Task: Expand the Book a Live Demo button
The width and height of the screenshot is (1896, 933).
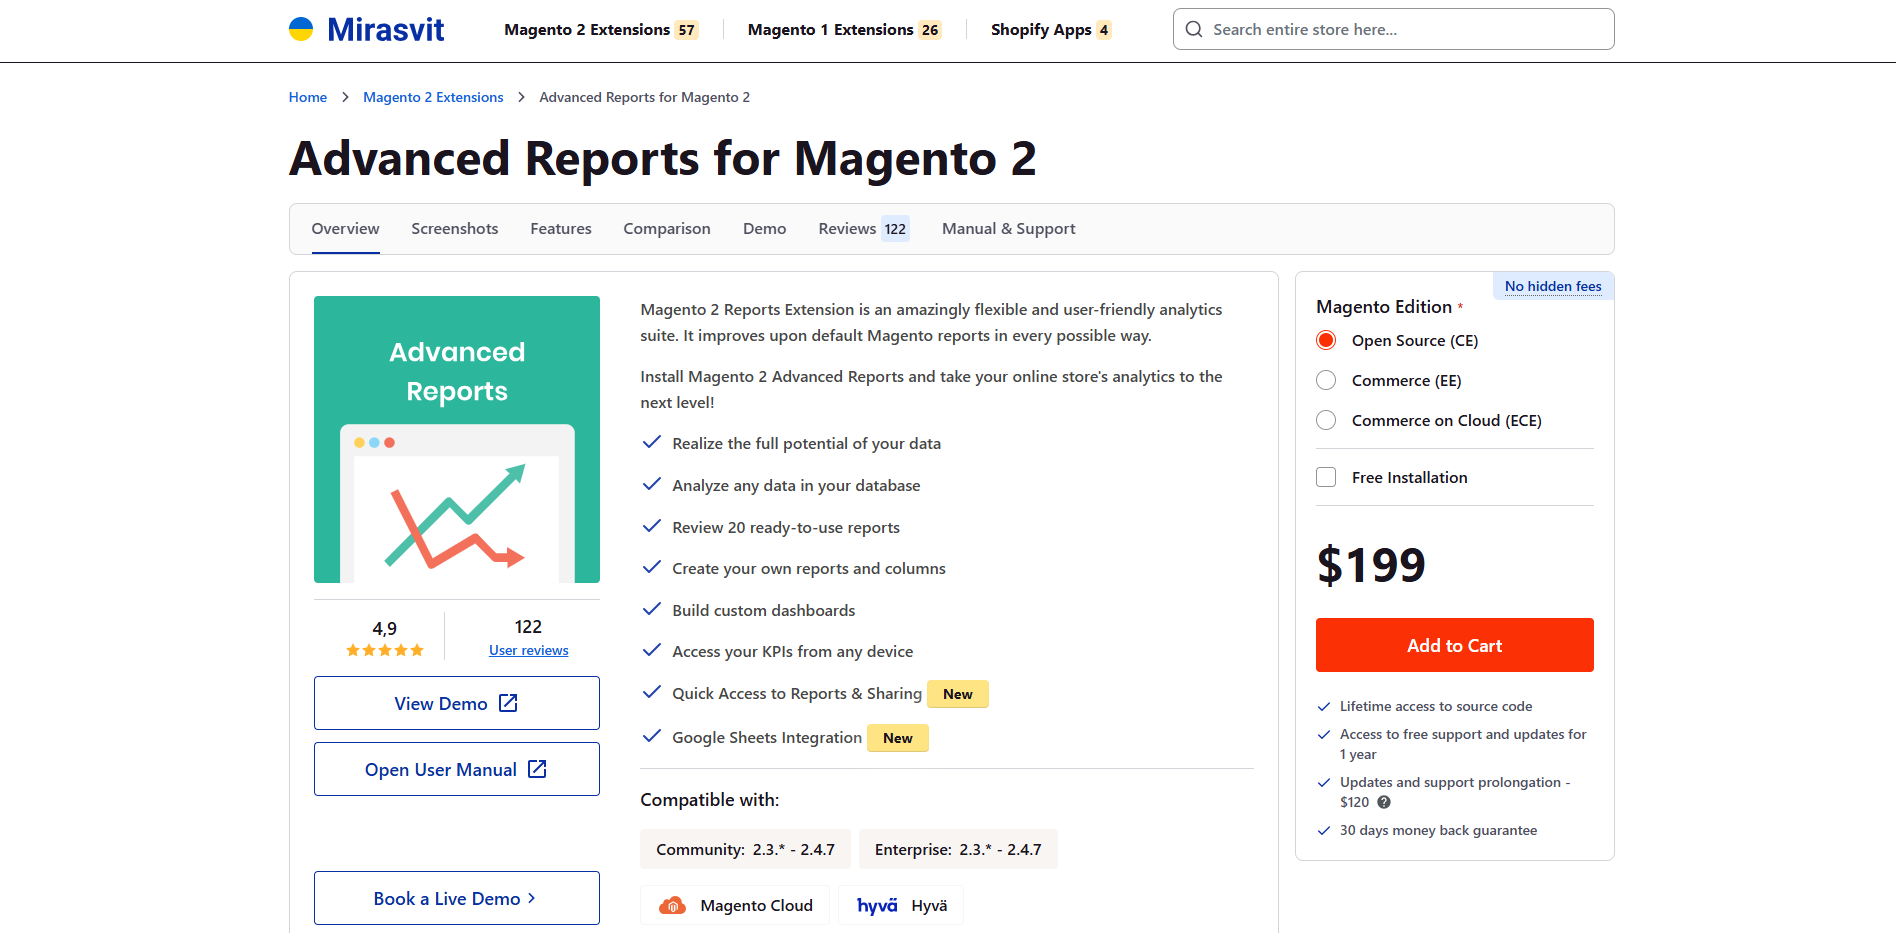Action: coord(456,898)
